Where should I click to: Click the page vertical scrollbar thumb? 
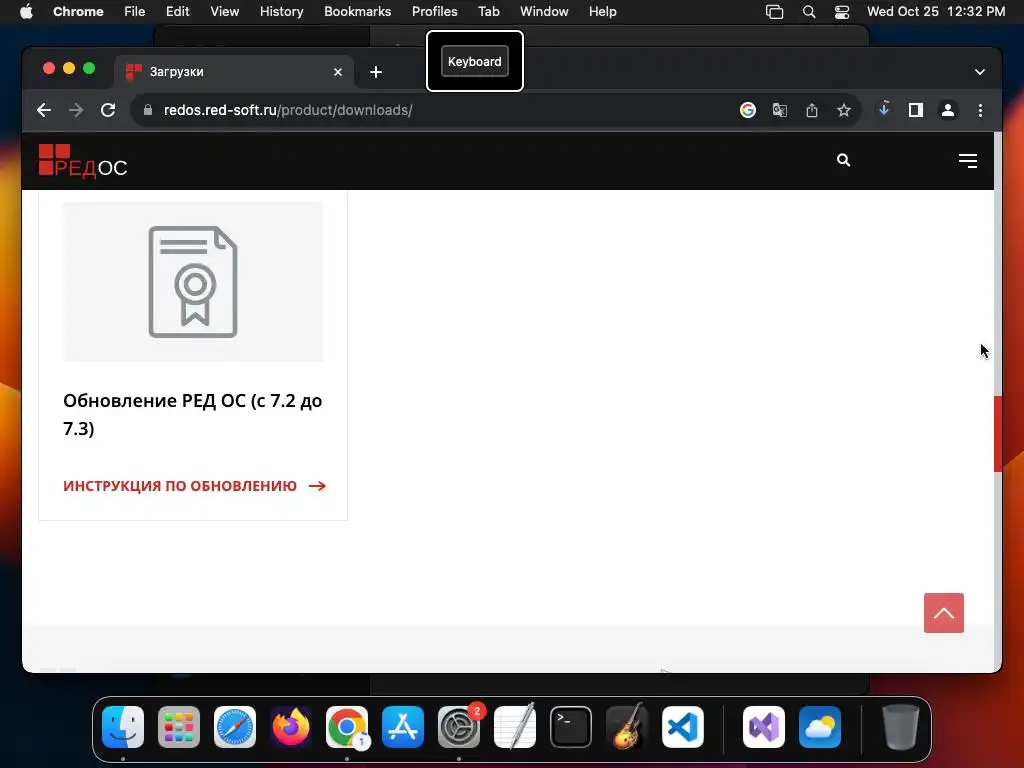pyautogui.click(x=998, y=434)
